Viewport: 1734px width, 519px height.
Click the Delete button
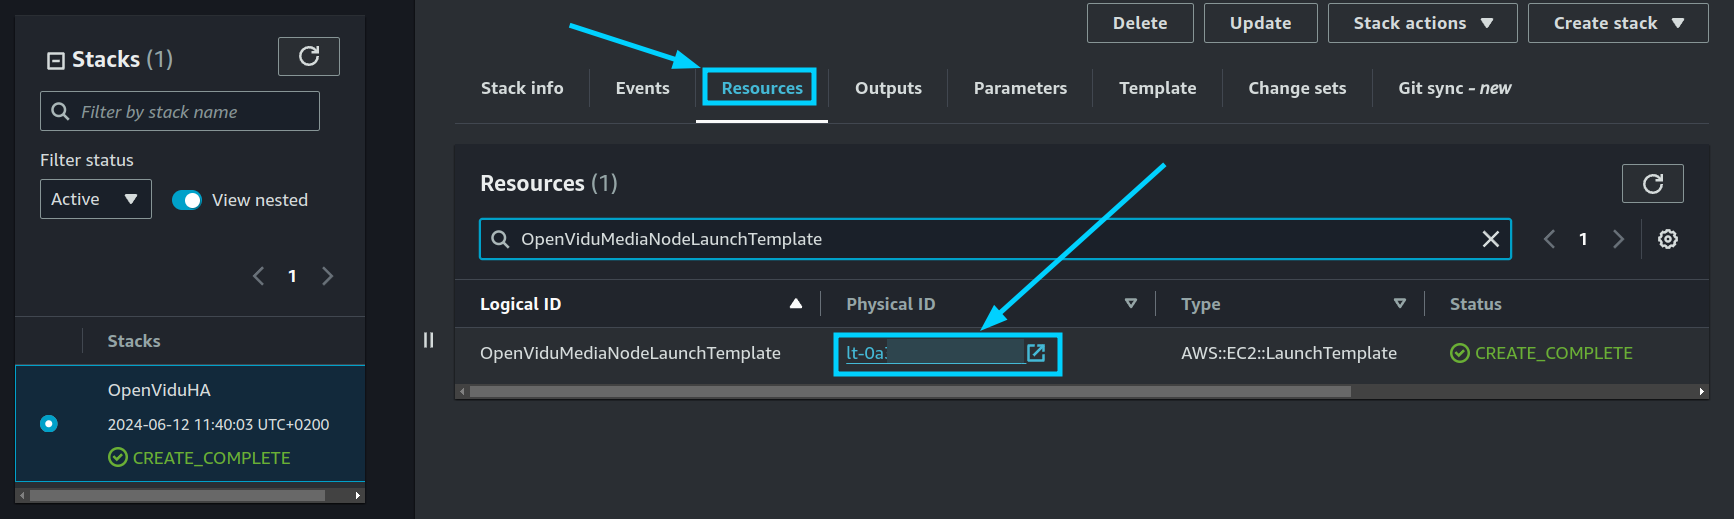[1140, 23]
